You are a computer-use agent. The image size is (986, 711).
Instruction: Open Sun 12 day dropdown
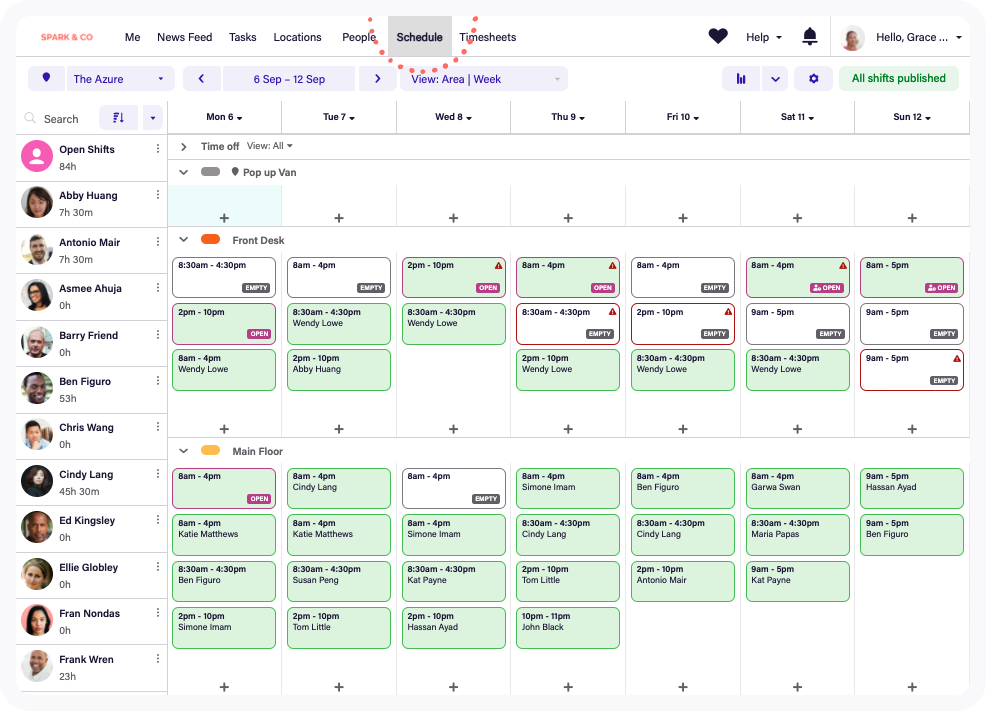coord(912,117)
